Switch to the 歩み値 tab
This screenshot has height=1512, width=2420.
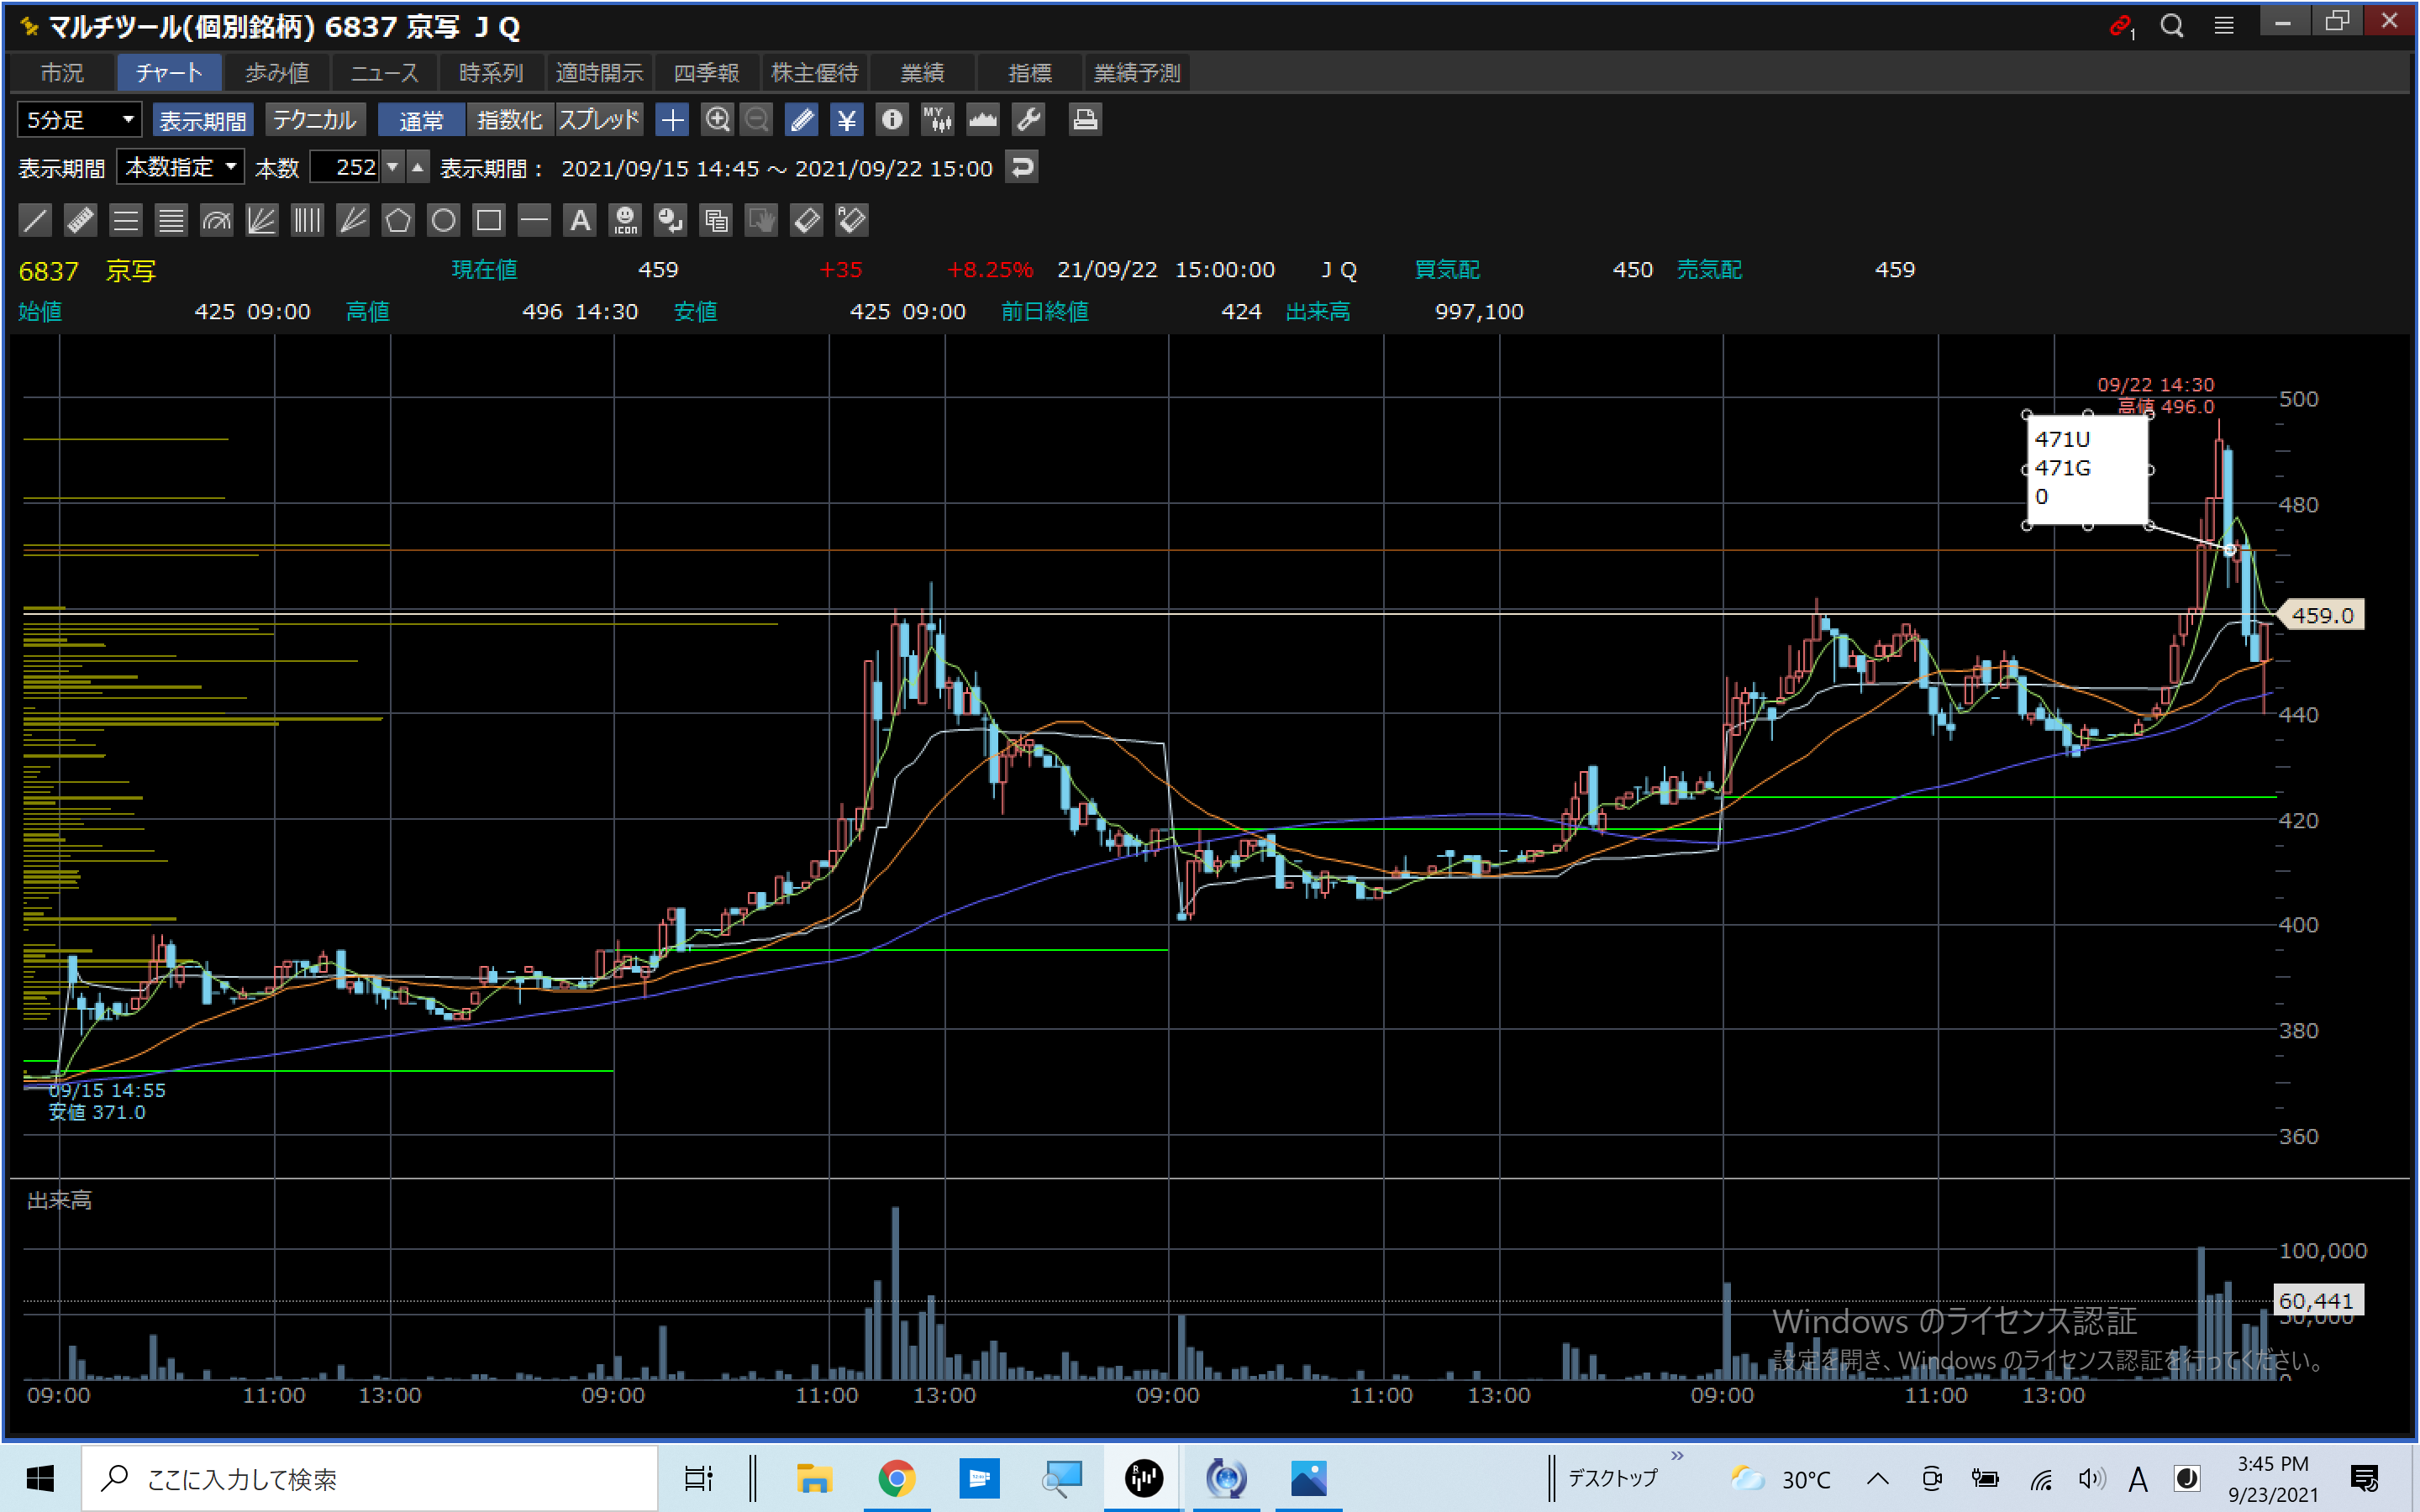coord(277,73)
